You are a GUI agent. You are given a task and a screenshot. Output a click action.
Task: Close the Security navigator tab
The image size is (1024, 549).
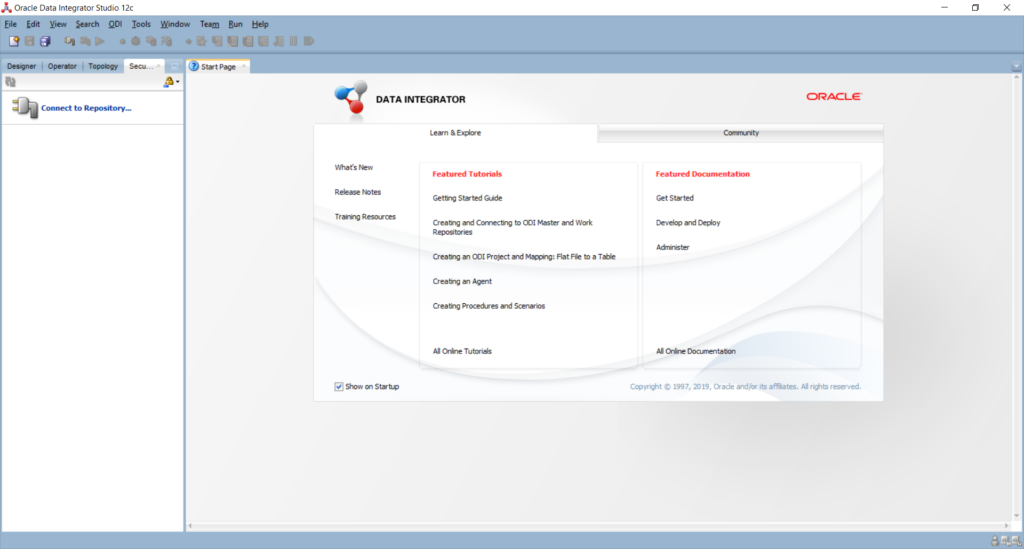(x=159, y=66)
